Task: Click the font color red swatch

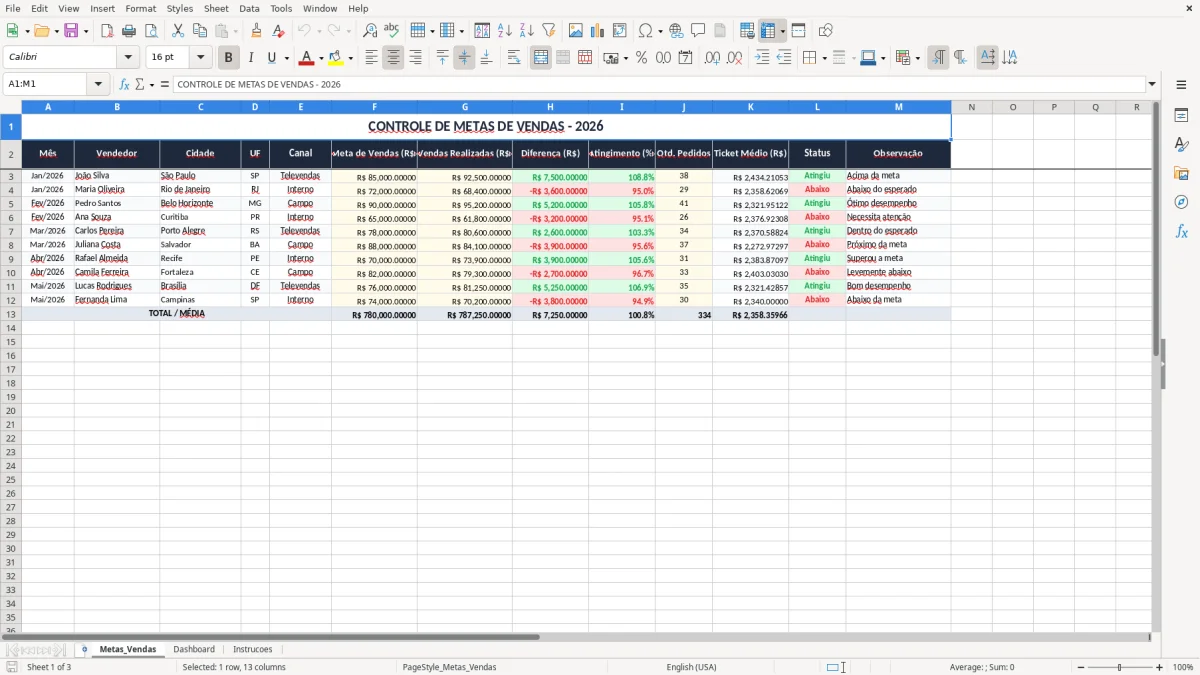Action: [307, 58]
